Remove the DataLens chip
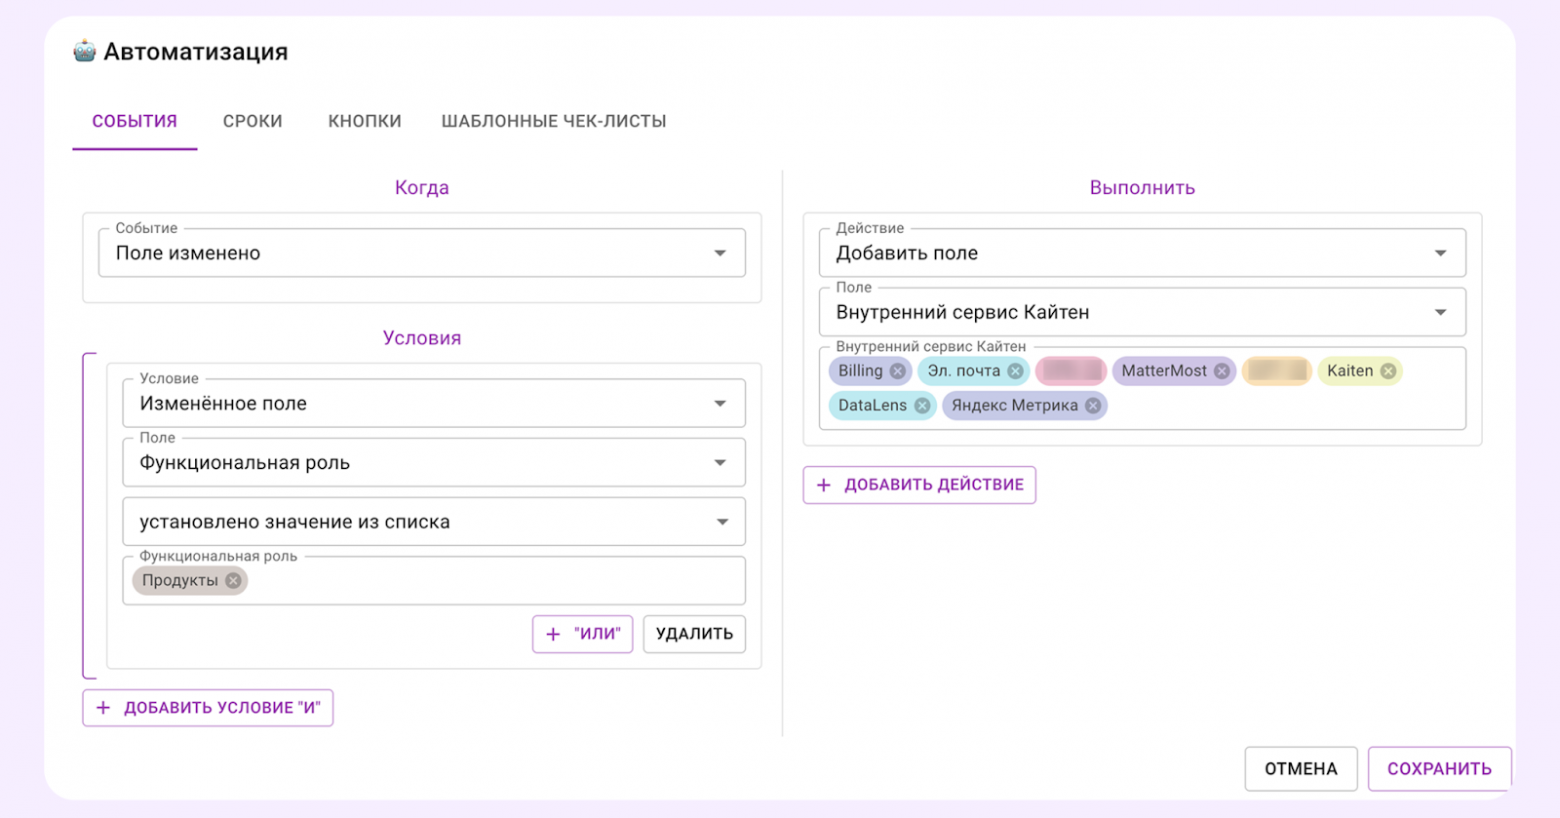 click(x=922, y=405)
